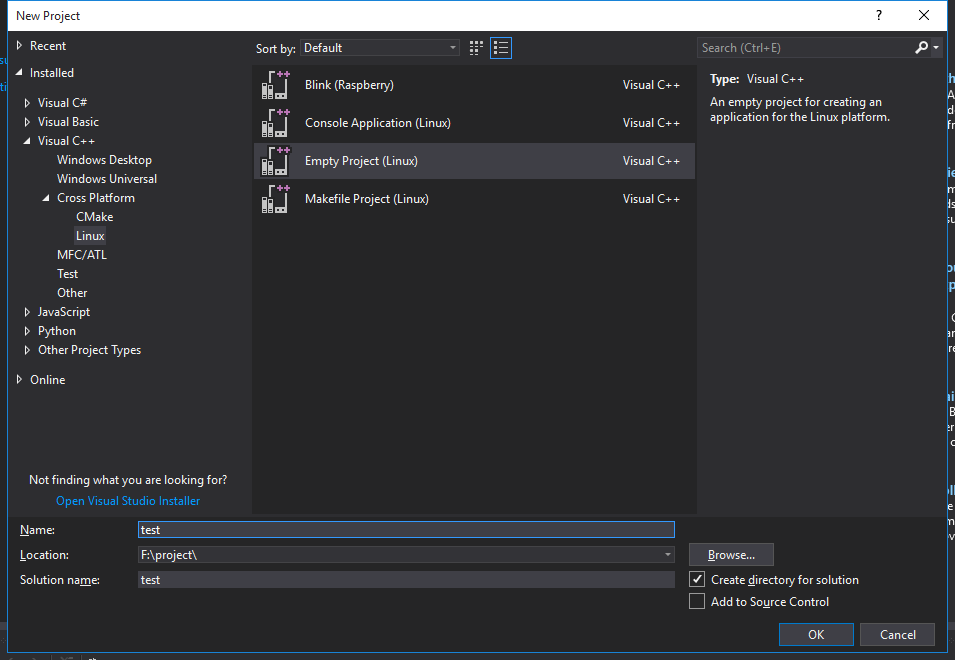The height and width of the screenshot is (660, 955).
Task: Switch to medium icons list view
Action: click(501, 48)
